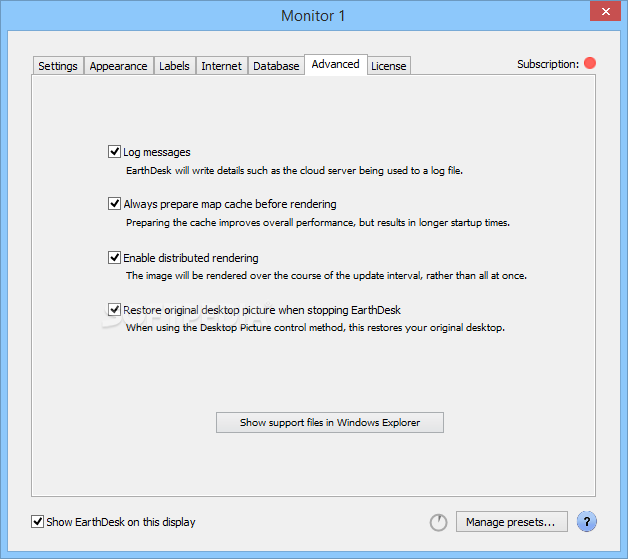The height and width of the screenshot is (559, 628).
Task: Uncheck Show EarthDesk on this display
Action: click(38, 521)
